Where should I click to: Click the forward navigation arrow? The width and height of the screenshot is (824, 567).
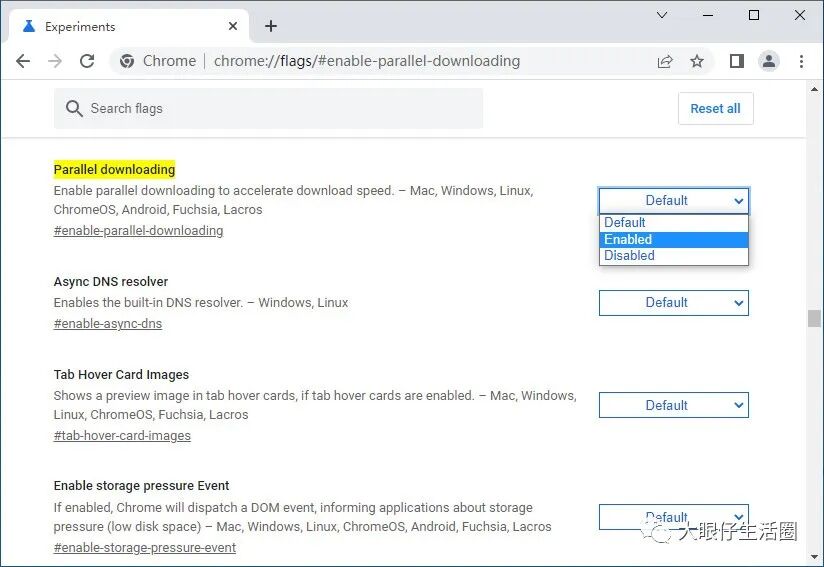point(55,61)
